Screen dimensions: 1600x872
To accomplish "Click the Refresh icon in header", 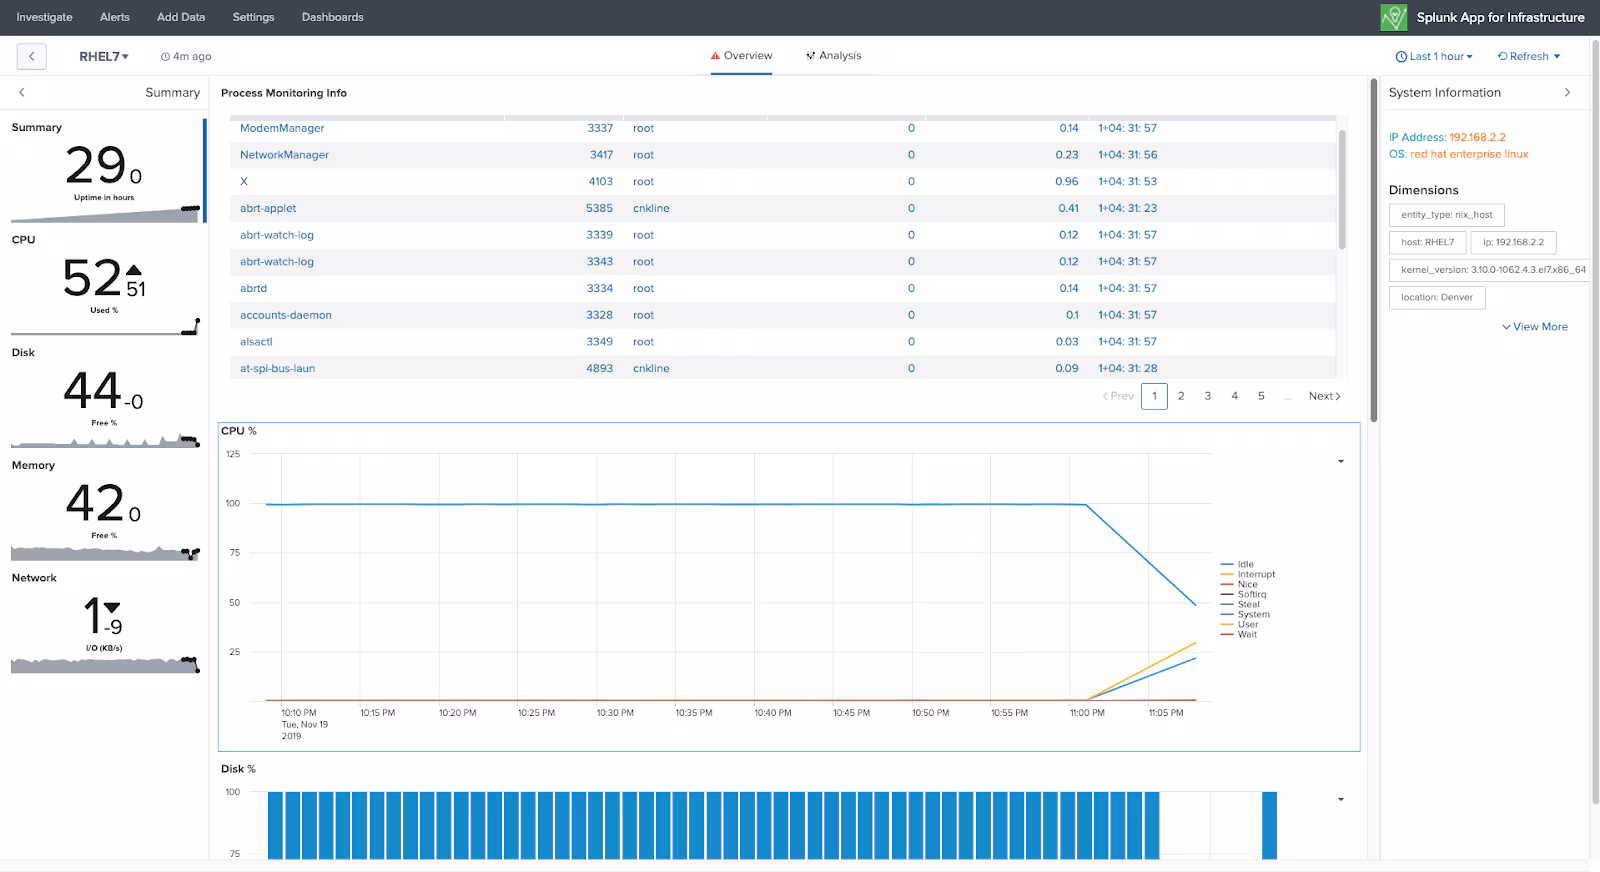I will 1502,56.
